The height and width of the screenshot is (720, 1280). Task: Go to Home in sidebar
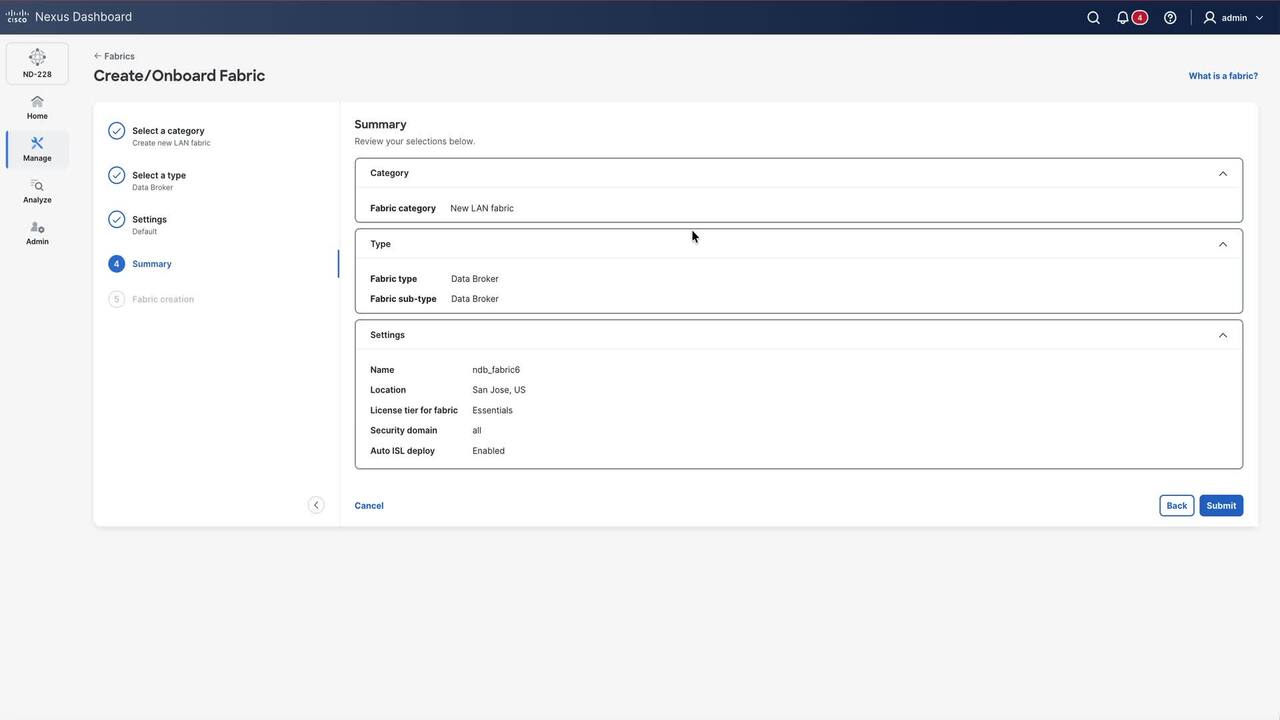pyautogui.click(x=37, y=107)
